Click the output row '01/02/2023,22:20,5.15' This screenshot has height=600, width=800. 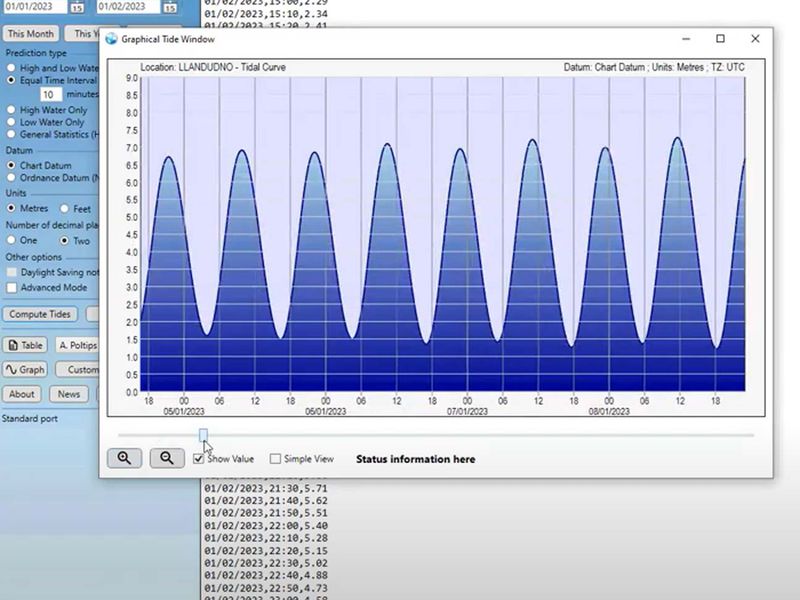point(266,551)
